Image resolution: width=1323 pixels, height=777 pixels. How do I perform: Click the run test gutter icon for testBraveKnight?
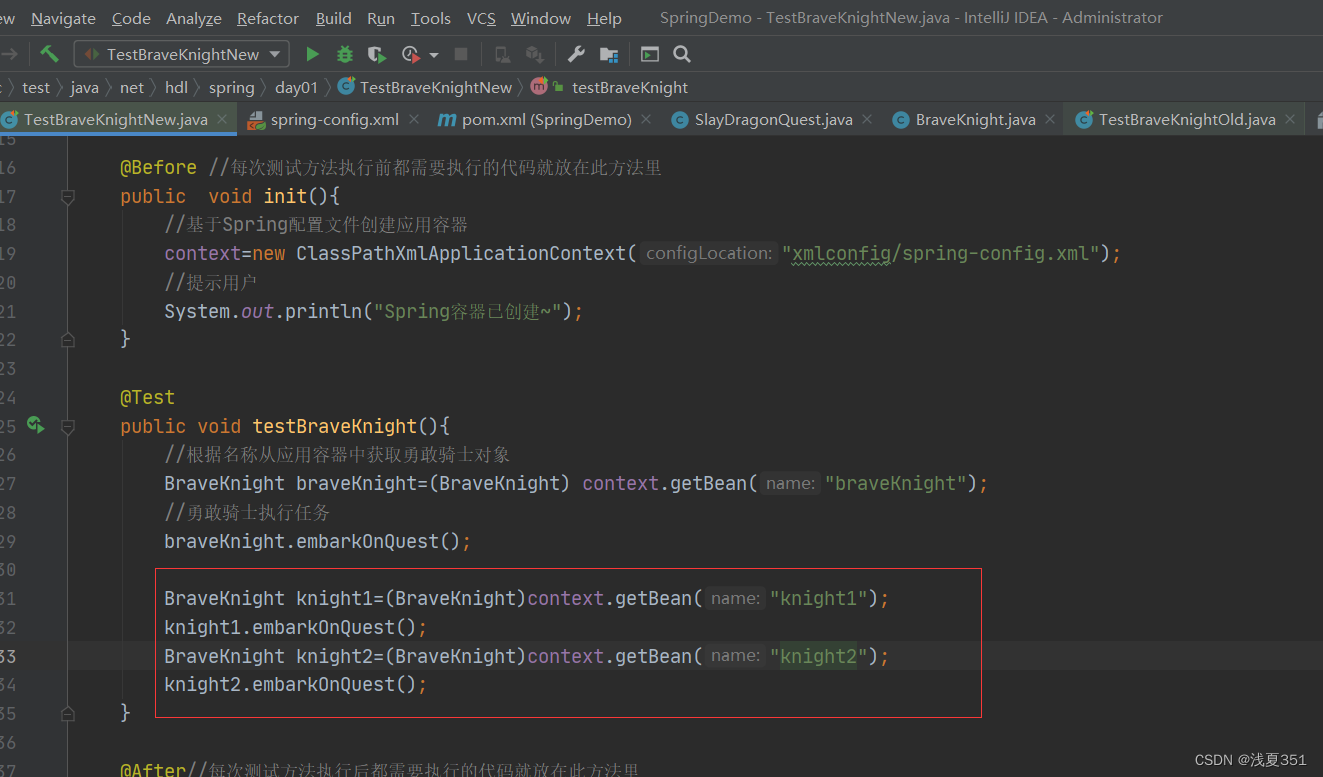pyautogui.click(x=35, y=425)
